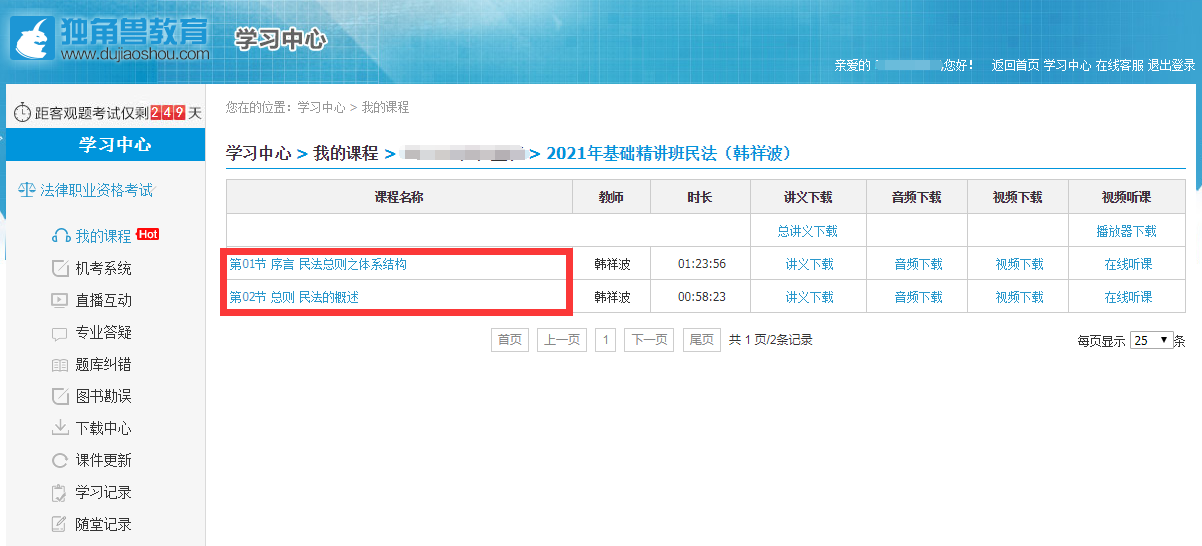Click the 课件更新 refresh icon
Image resolution: width=1202 pixels, height=546 pixels.
click(x=60, y=460)
